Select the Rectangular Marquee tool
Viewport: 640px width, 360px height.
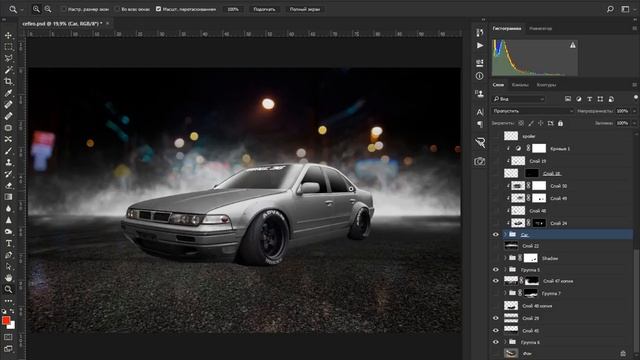tap(8, 47)
